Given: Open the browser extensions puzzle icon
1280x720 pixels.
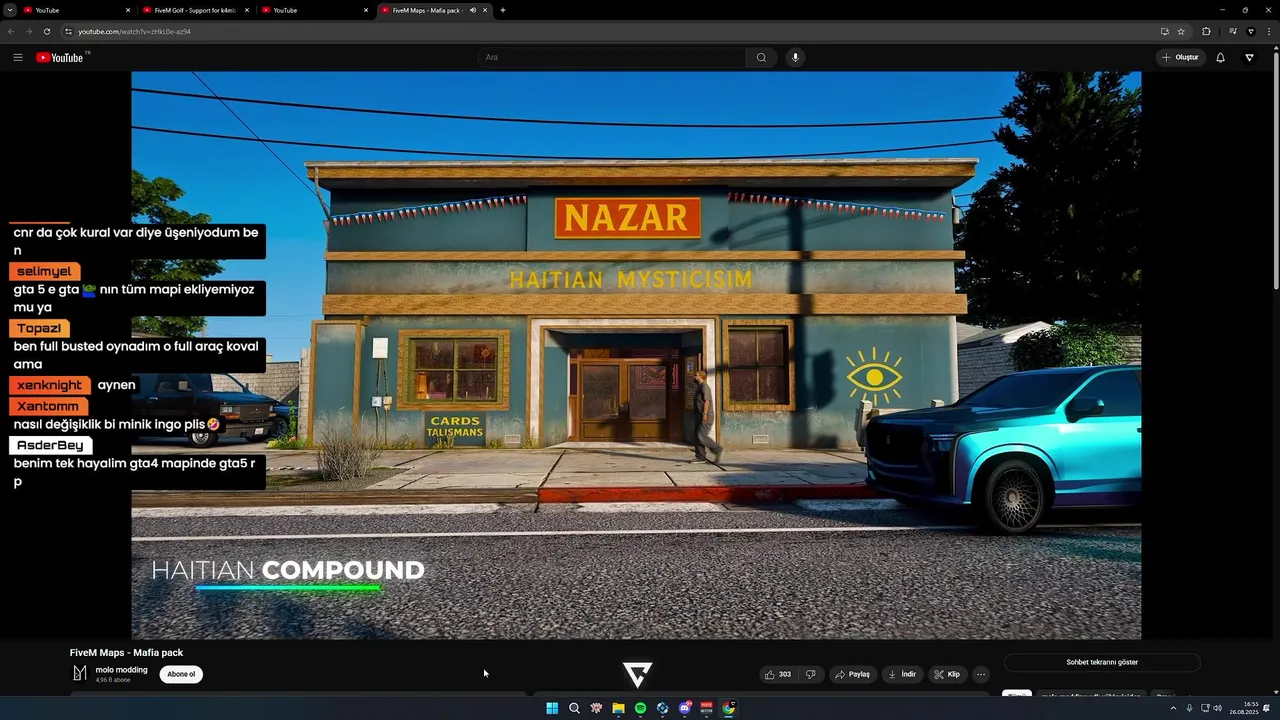Looking at the screenshot, I should pos(1206,31).
